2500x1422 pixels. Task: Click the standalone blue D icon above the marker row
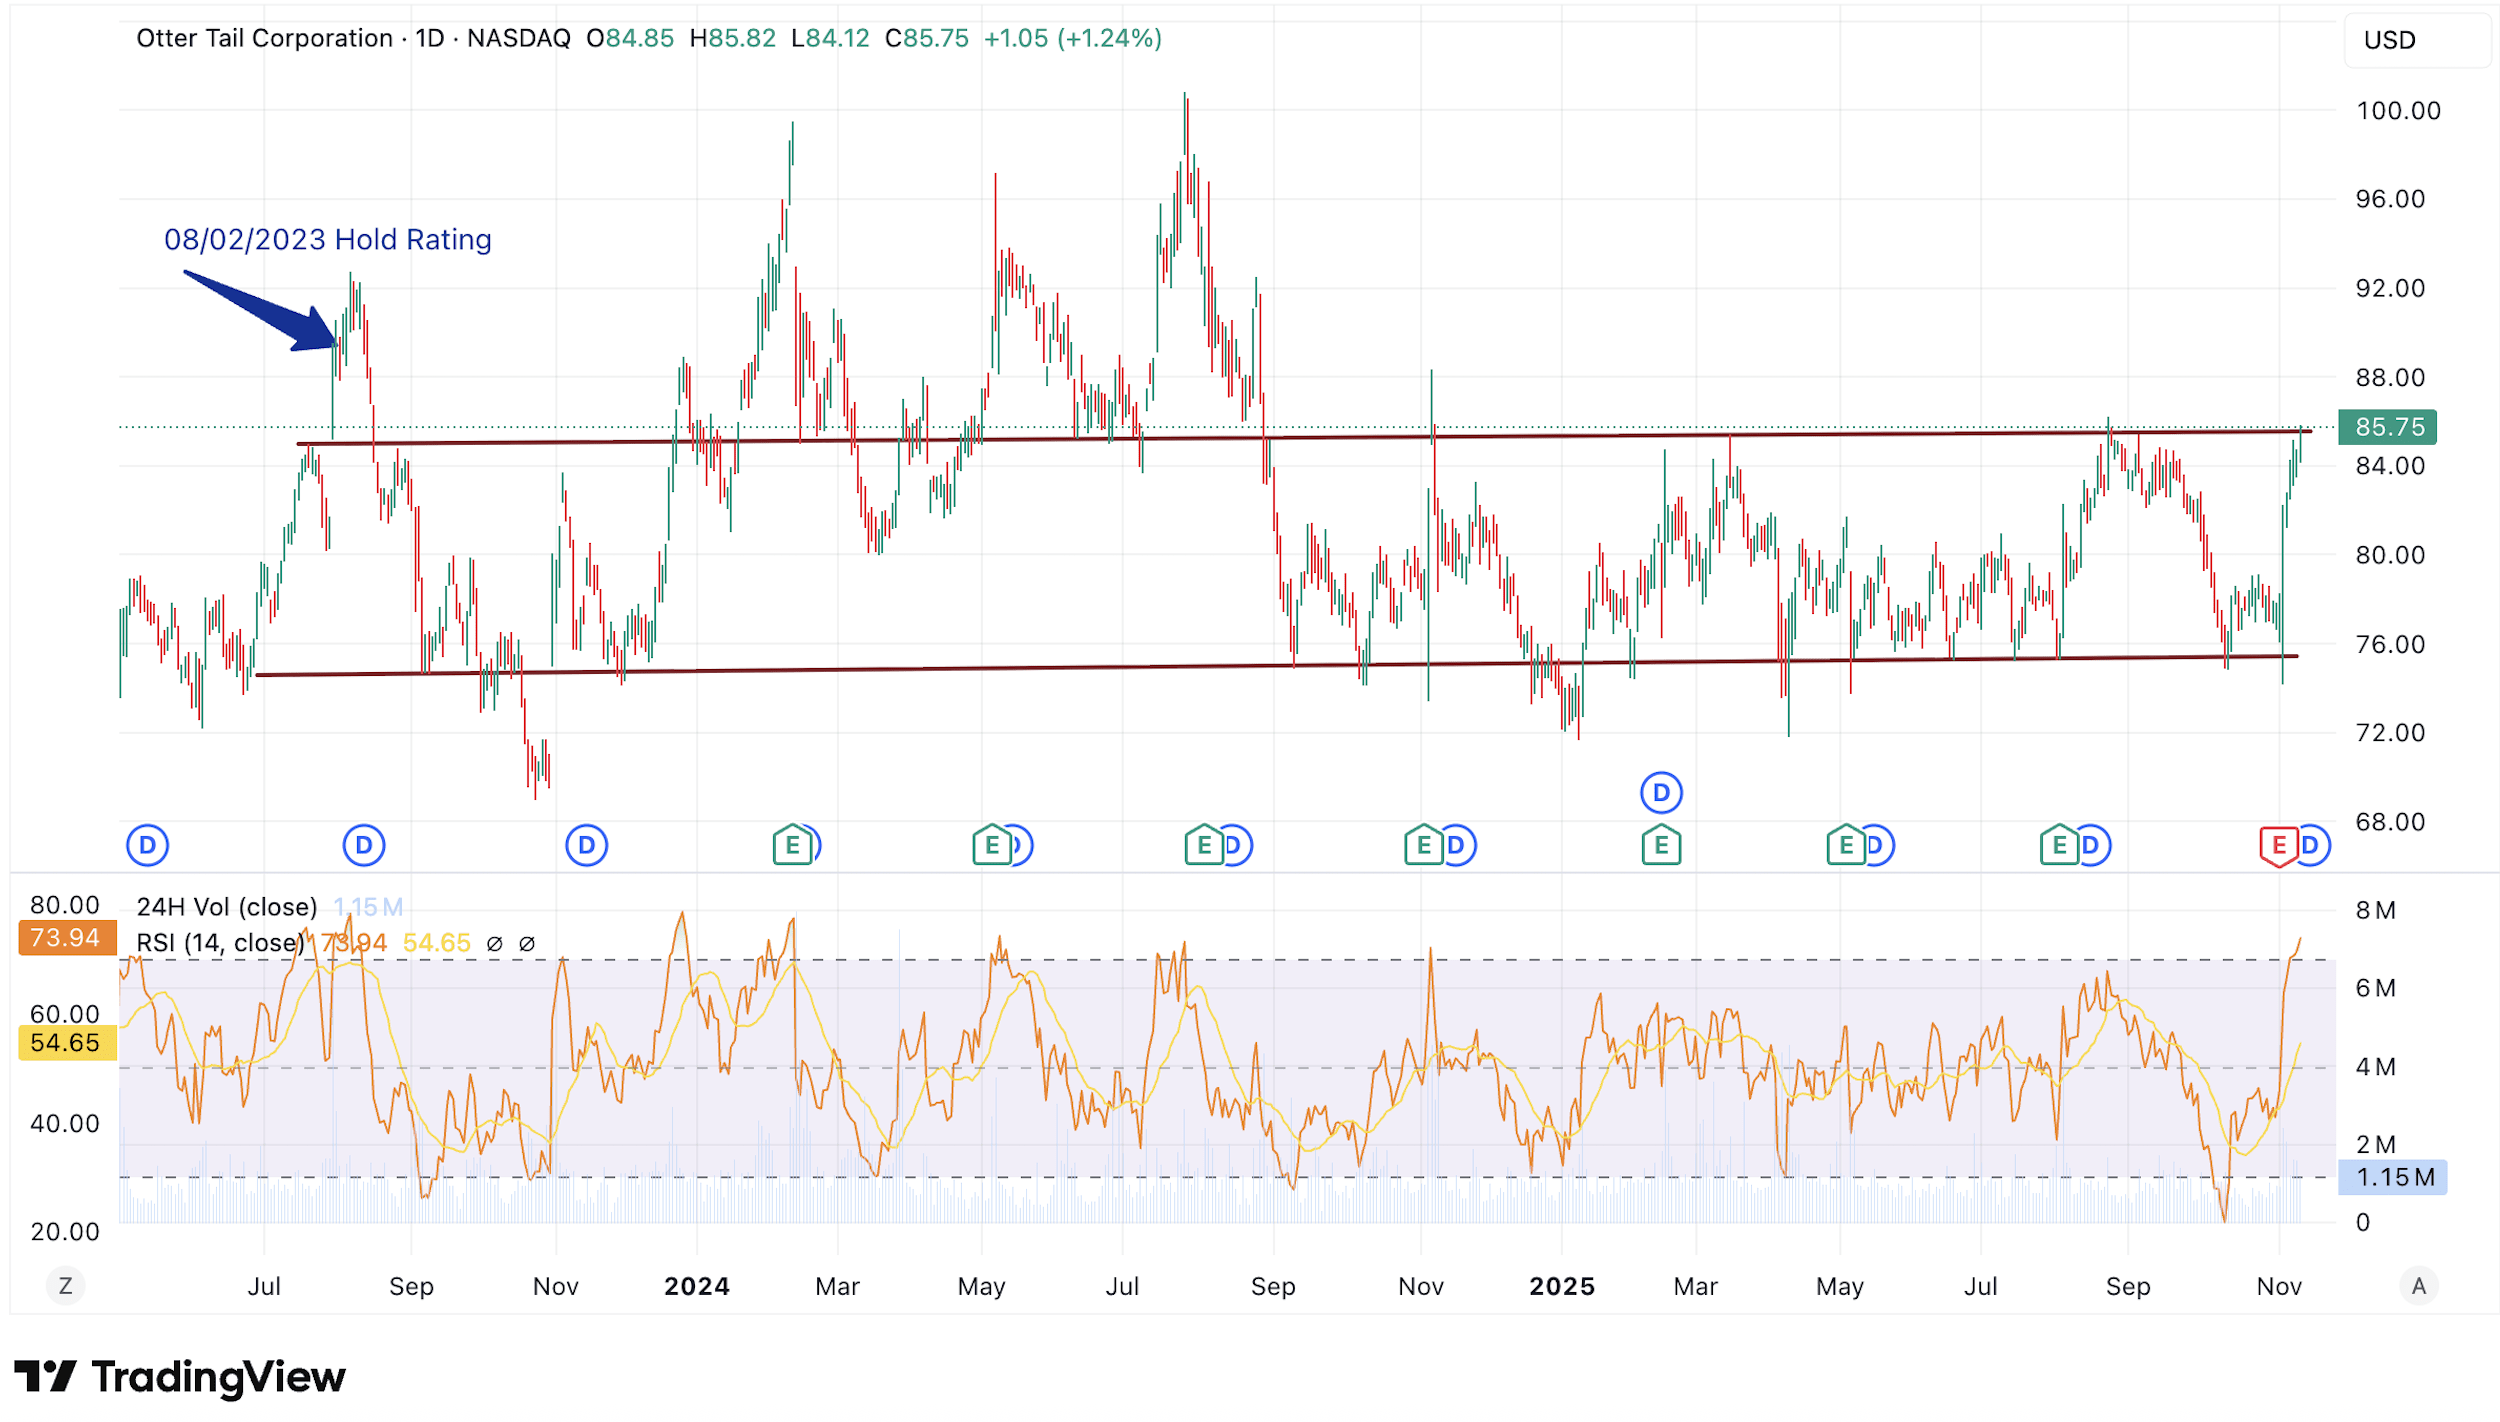(x=1660, y=791)
